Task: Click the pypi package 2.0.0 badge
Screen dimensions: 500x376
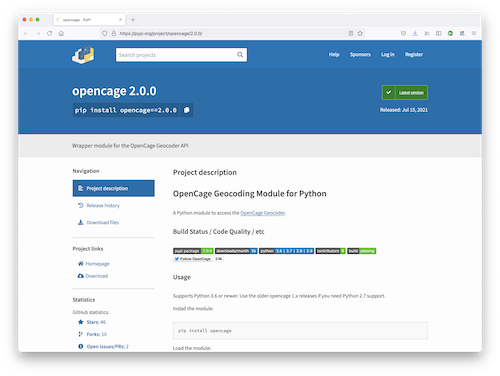Action: (193, 251)
